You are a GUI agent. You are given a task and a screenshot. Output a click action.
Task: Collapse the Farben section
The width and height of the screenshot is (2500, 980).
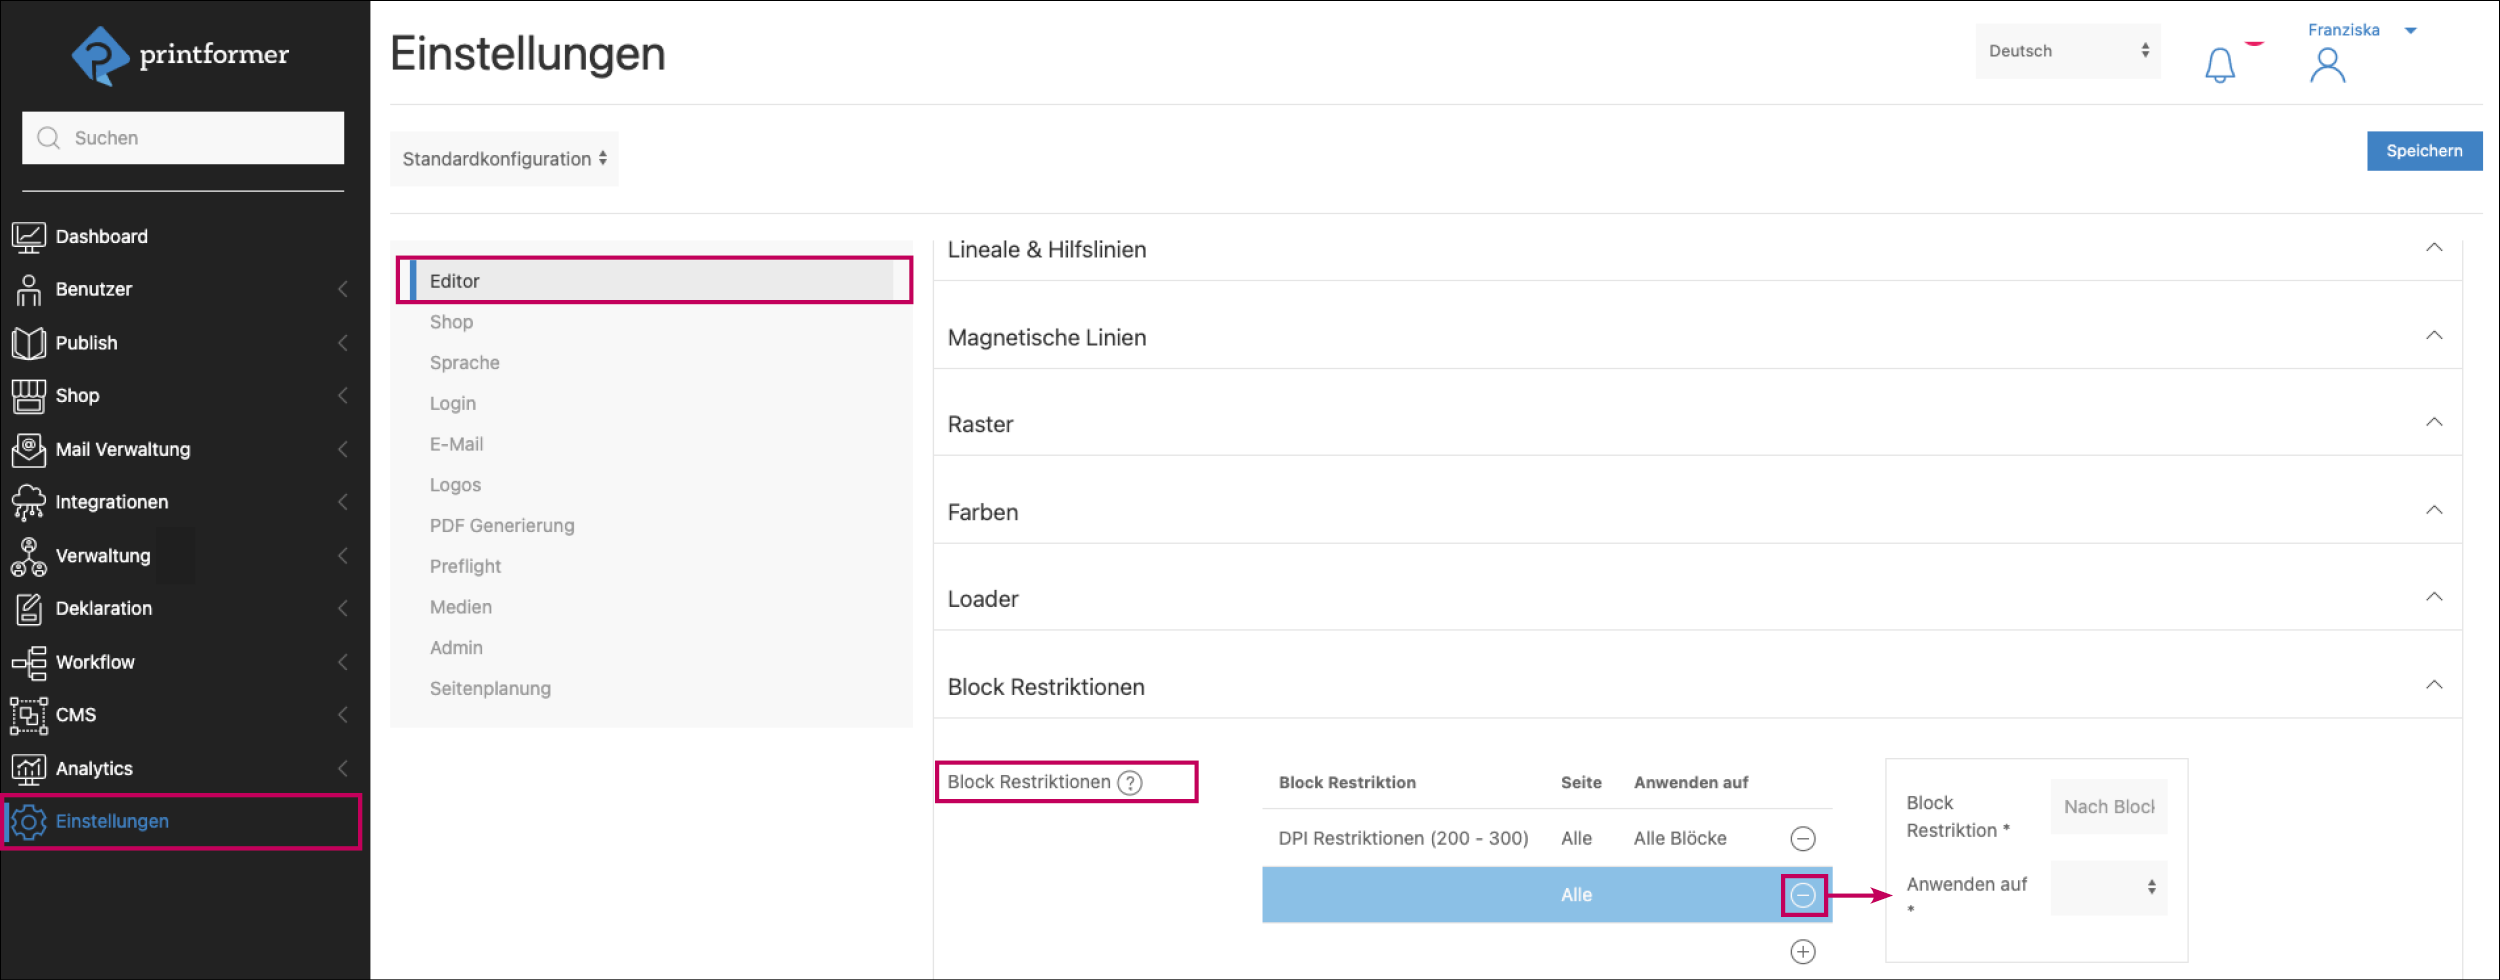2433,511
